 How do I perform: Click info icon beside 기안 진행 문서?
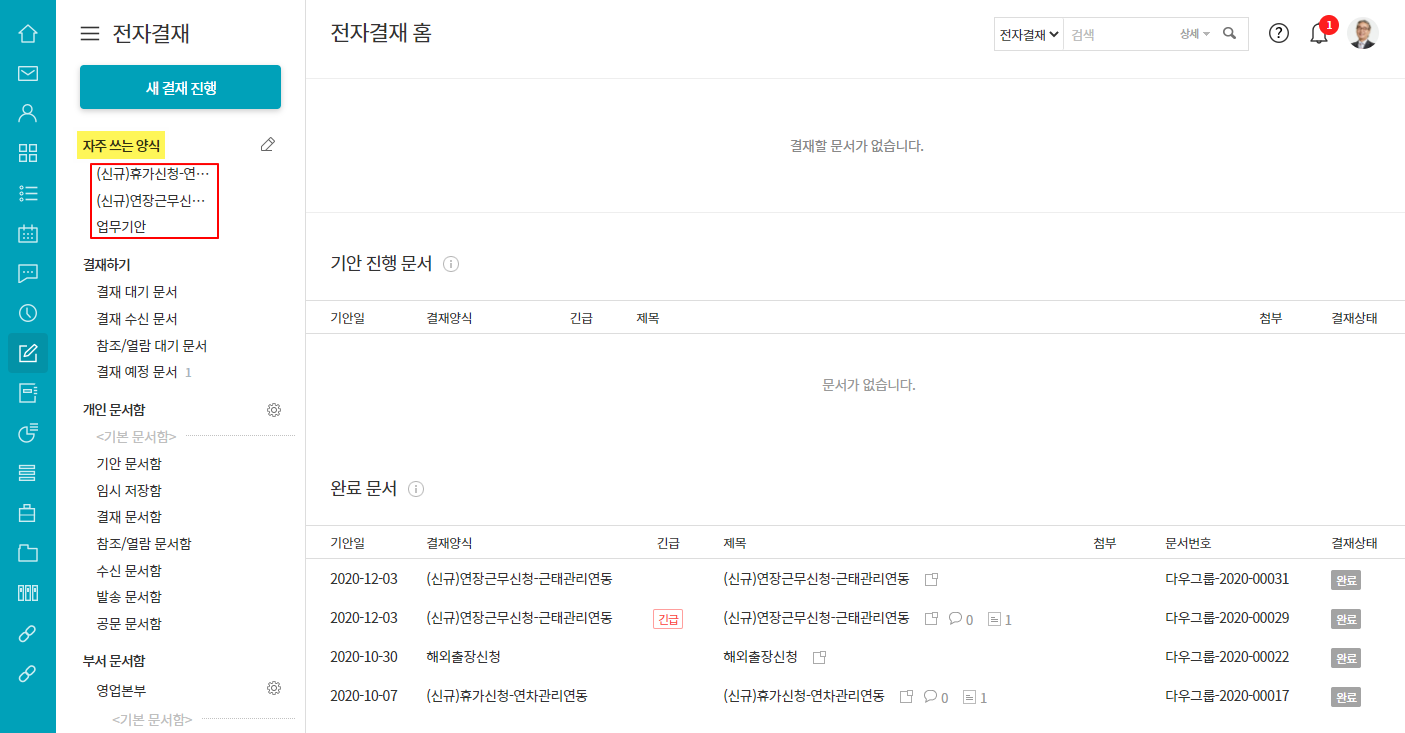click(x=451, y=264)
